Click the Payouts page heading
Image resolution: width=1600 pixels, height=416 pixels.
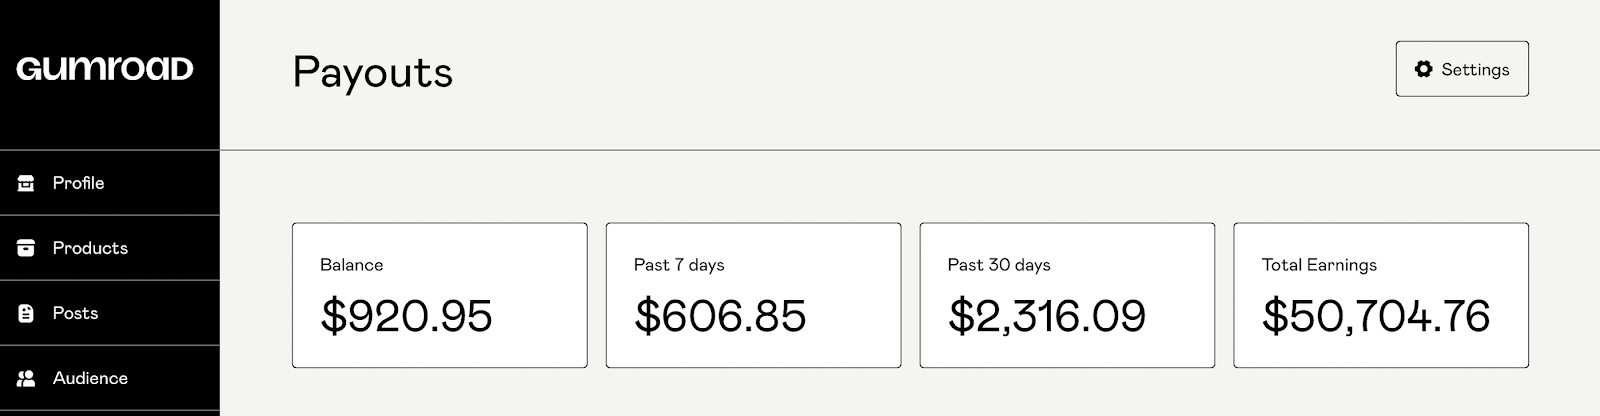pyautogui.click(x=372, y=73)
